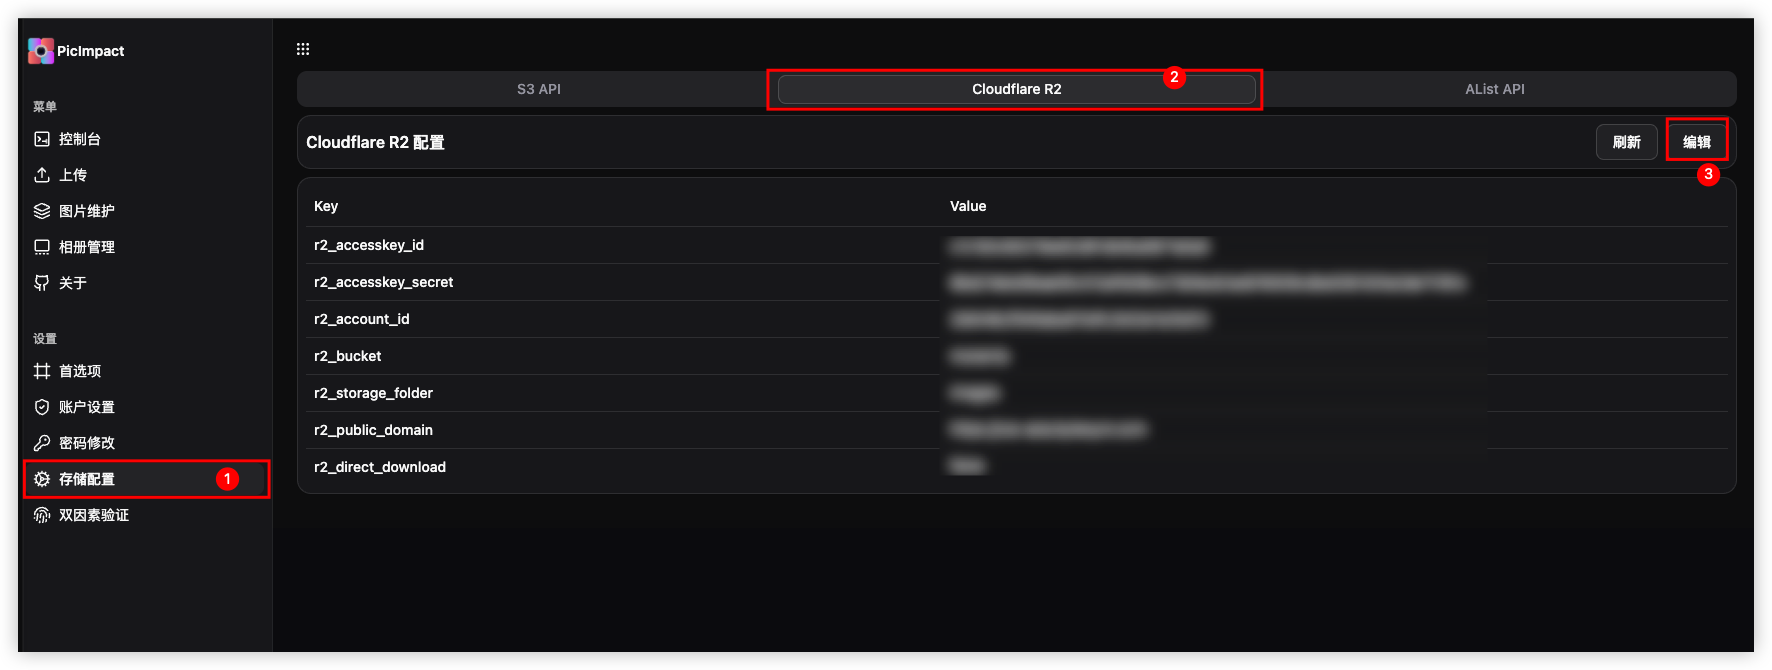Image resolution: width=1772 pixels, height=670 pixels.
Task: Open 首选项 preferences
Action: (147, 371)
